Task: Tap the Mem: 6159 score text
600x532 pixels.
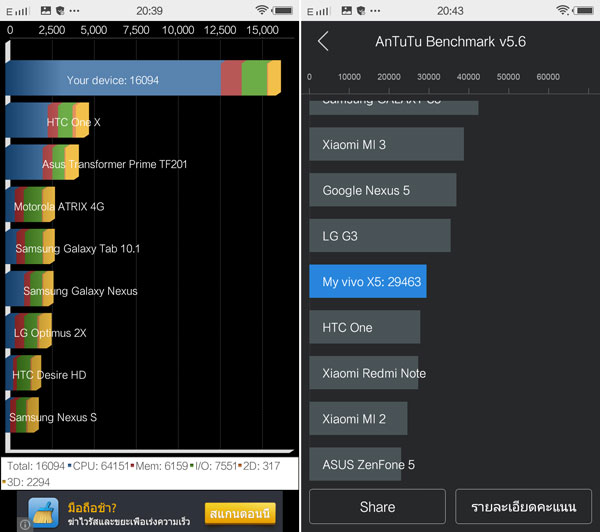Action: click(161, 466)
